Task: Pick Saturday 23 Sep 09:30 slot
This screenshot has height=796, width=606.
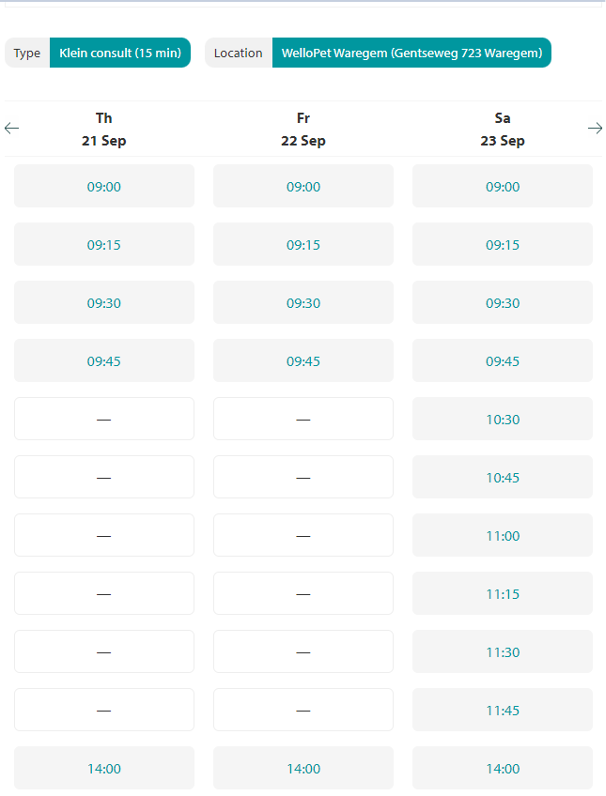Action: [502, 303]
